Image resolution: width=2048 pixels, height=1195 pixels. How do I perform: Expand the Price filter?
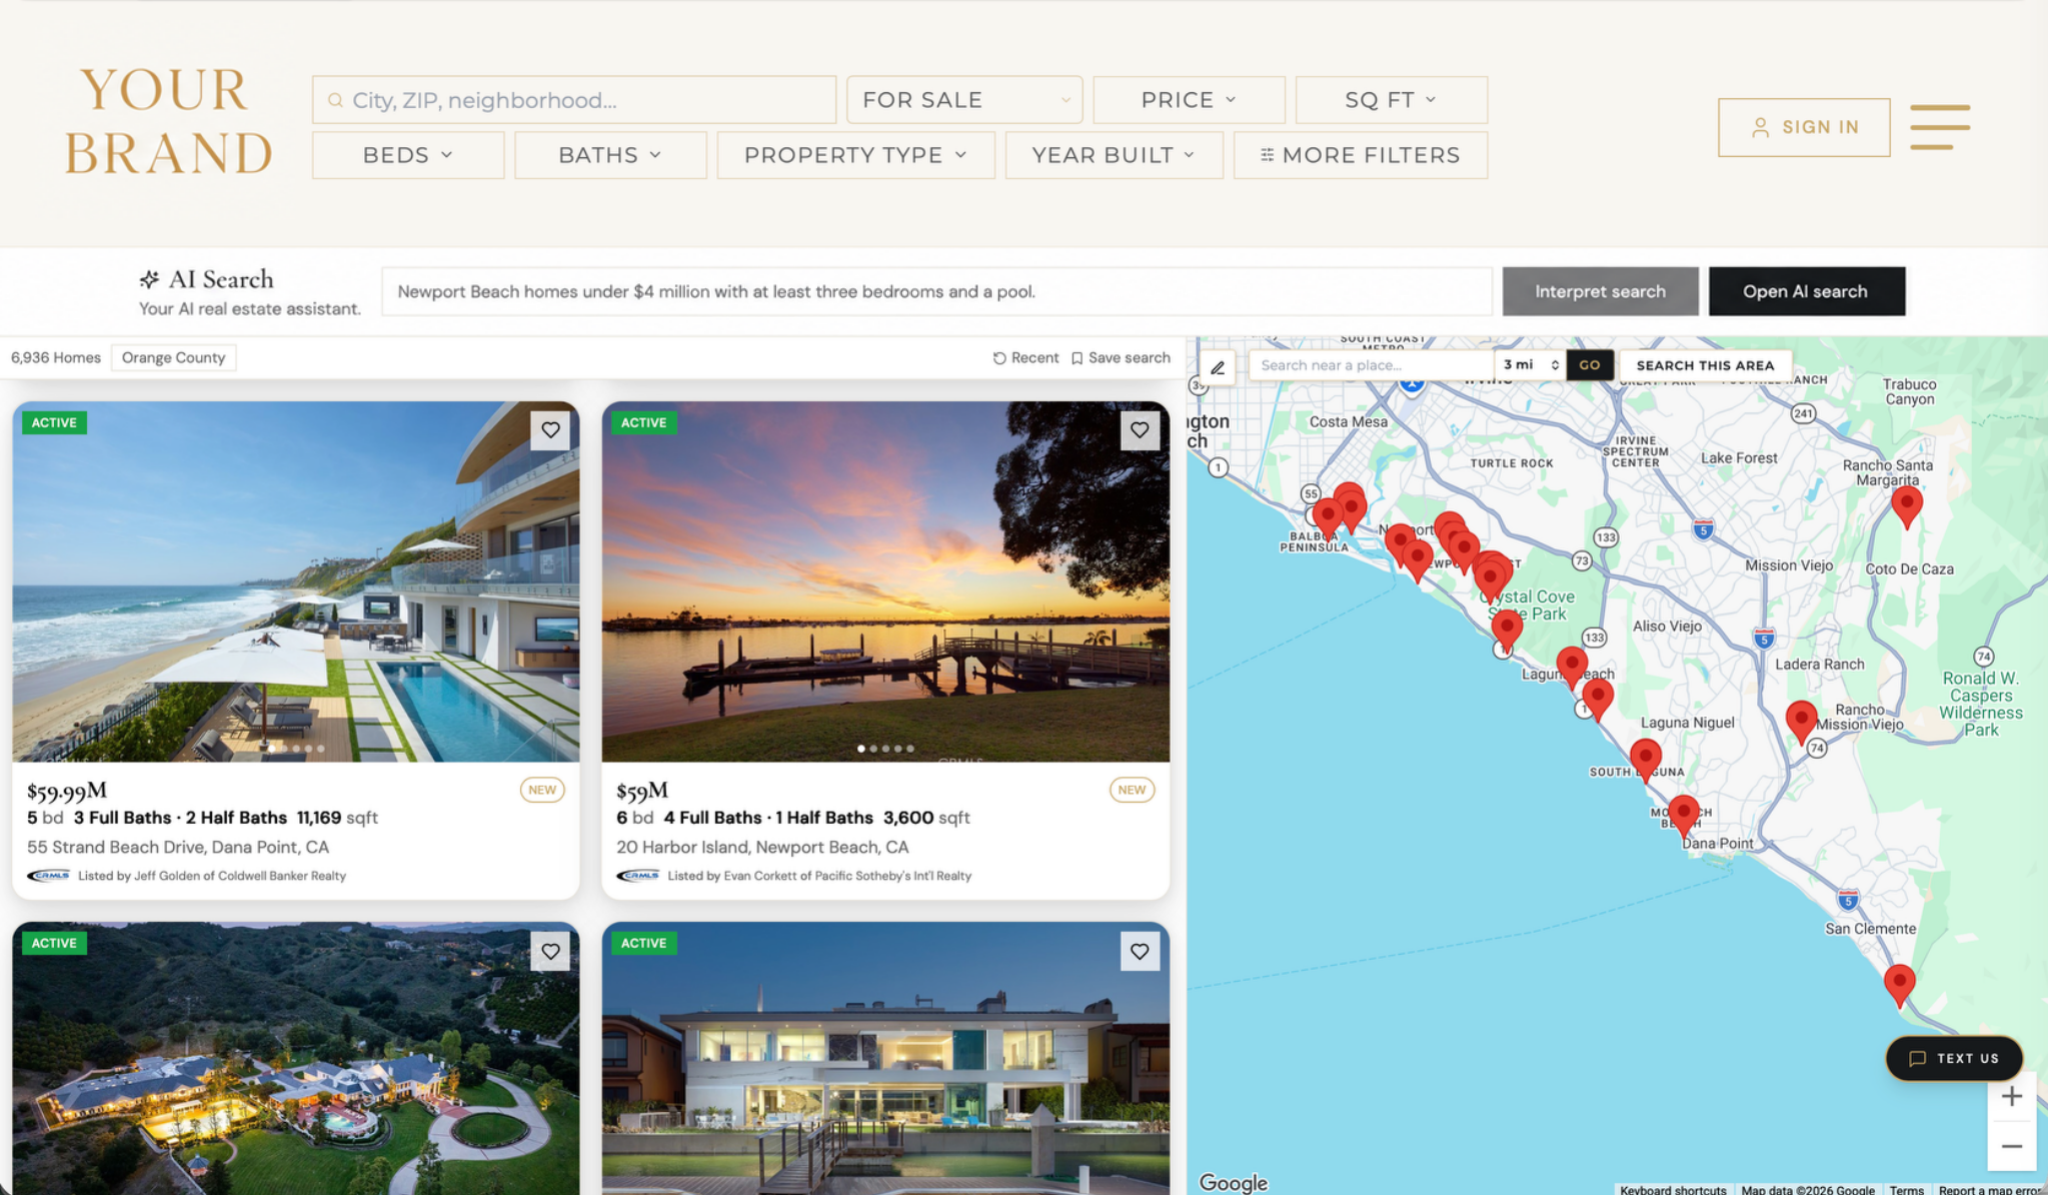pyautogui.click(x=1189, y=100)
